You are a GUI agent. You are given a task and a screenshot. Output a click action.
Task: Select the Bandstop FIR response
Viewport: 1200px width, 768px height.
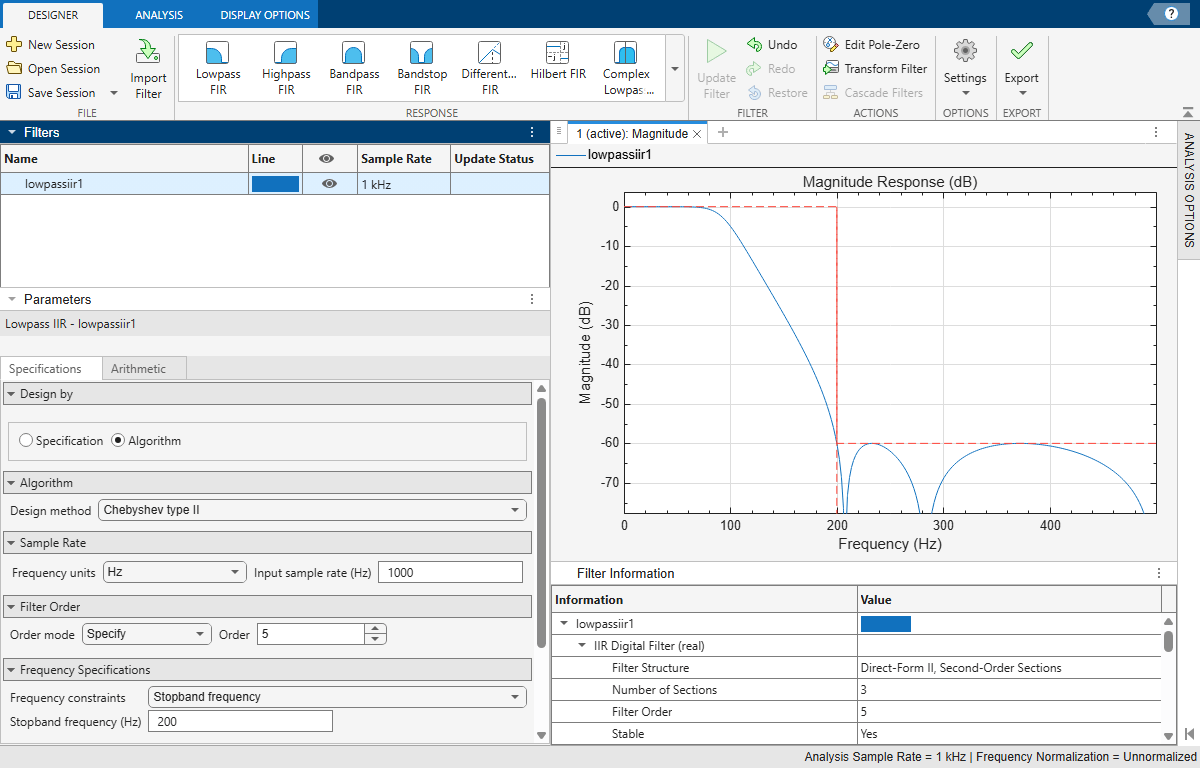[x=422, y=68]
